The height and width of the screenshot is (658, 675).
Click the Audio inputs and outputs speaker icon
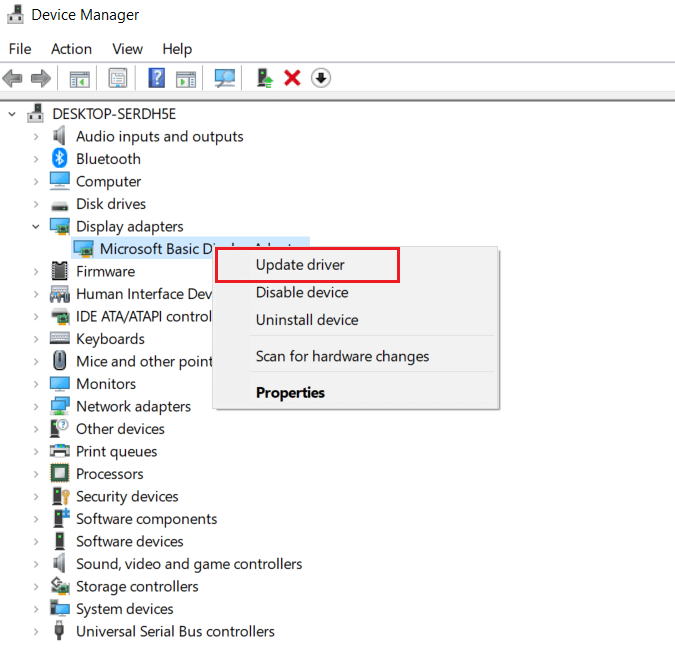(59, 136)
